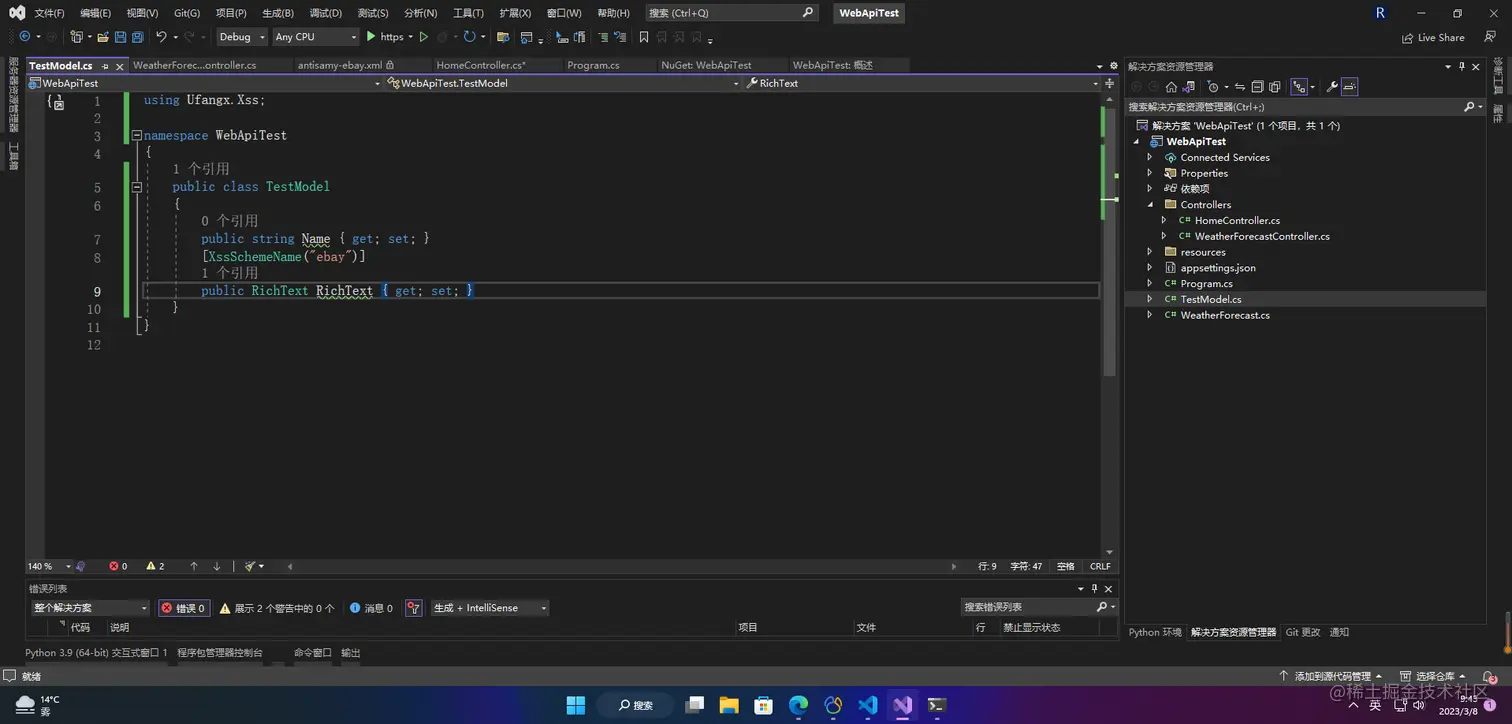Open the 输出 output window tab
The width and height of the screenshot is (1512, 724).
[x=350, y=652]
